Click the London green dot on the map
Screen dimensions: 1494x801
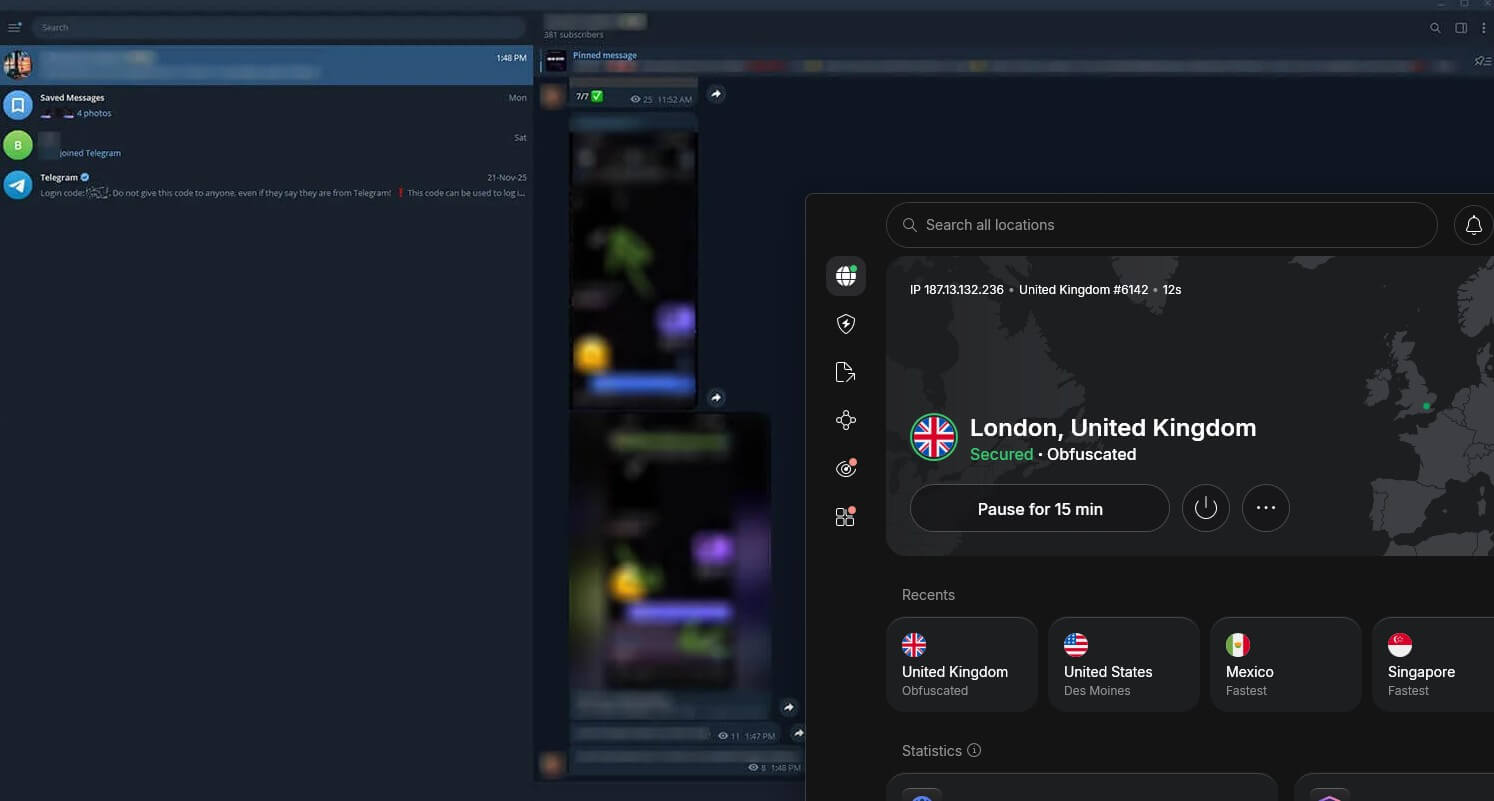coord(1426,406)
